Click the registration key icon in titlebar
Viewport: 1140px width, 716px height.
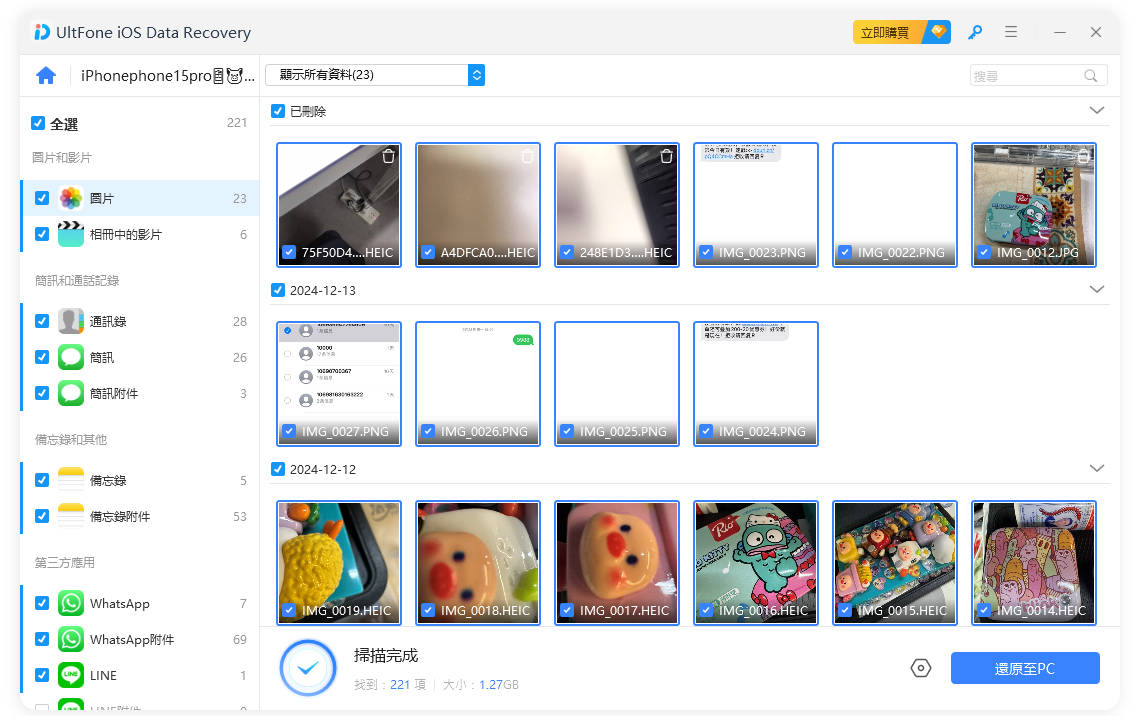coord(974,32)
